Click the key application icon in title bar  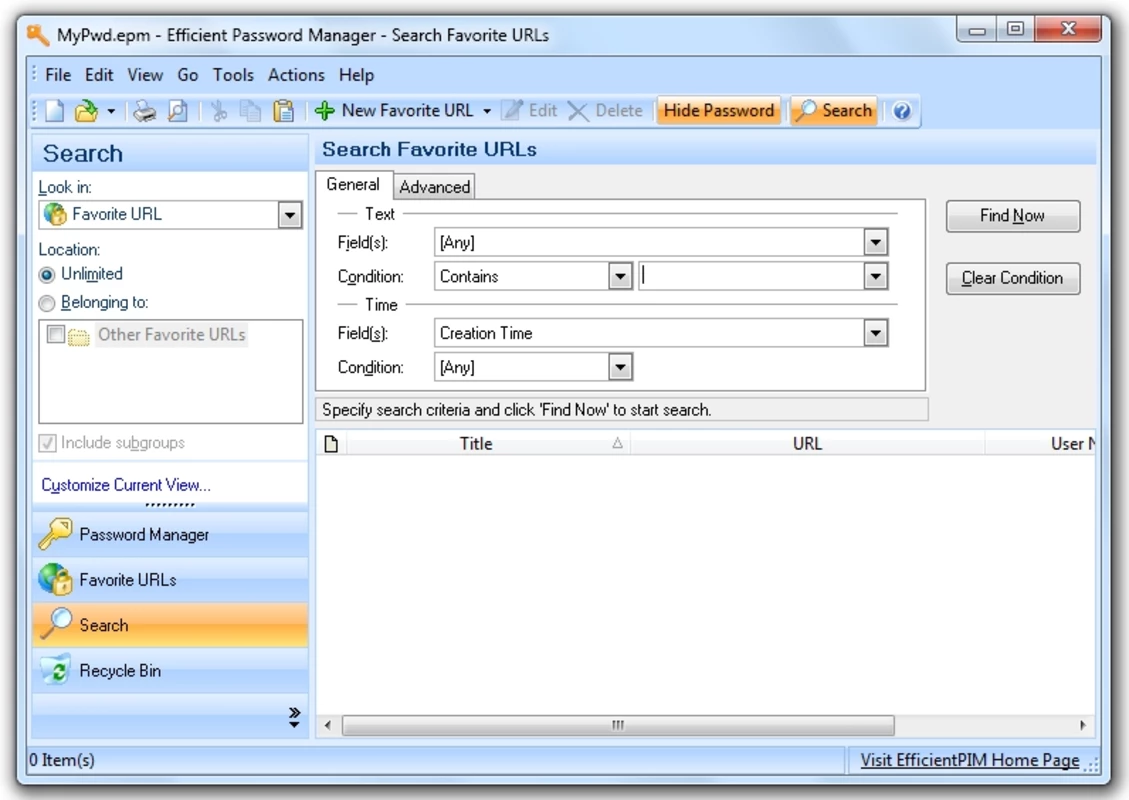click(38, 34)
